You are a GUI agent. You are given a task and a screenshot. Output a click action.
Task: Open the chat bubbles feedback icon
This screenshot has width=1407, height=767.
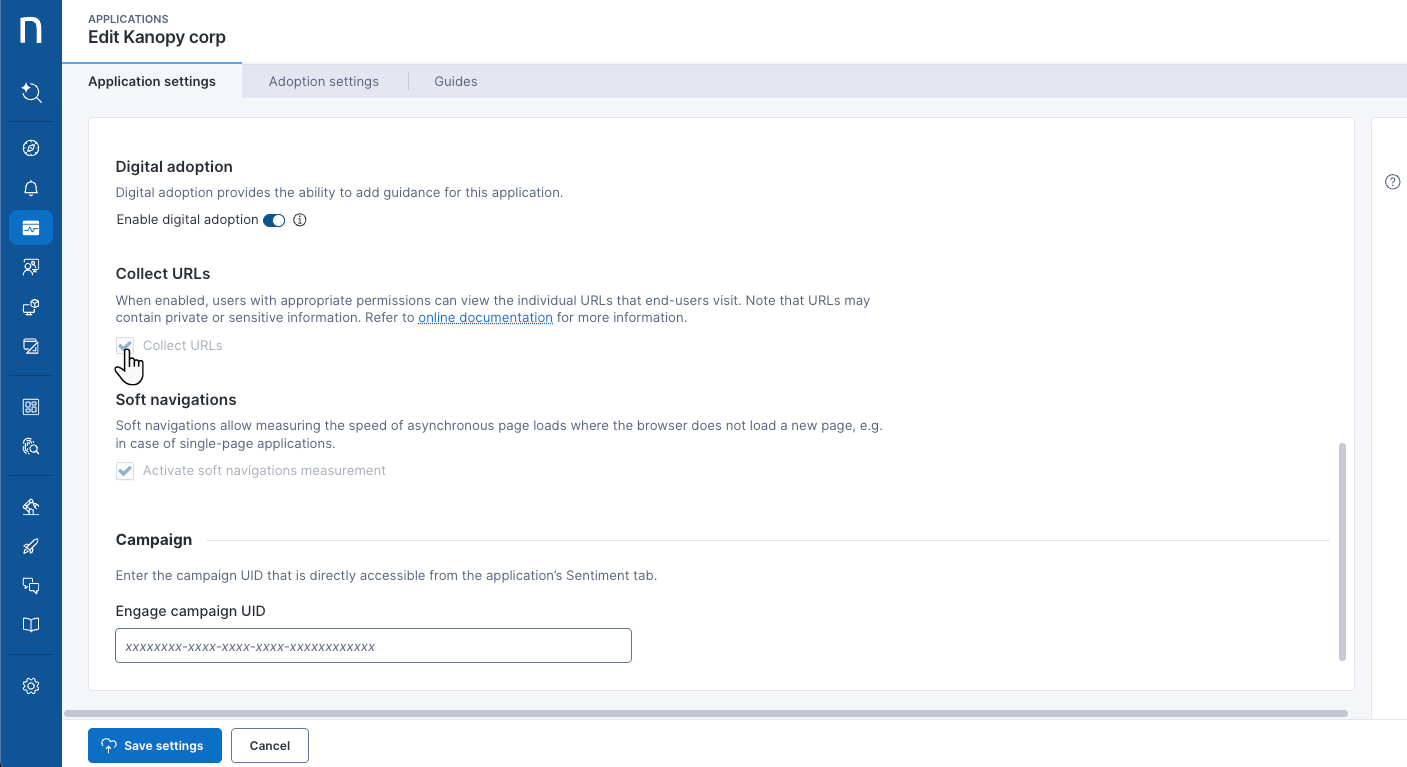[x=31, y=585]
